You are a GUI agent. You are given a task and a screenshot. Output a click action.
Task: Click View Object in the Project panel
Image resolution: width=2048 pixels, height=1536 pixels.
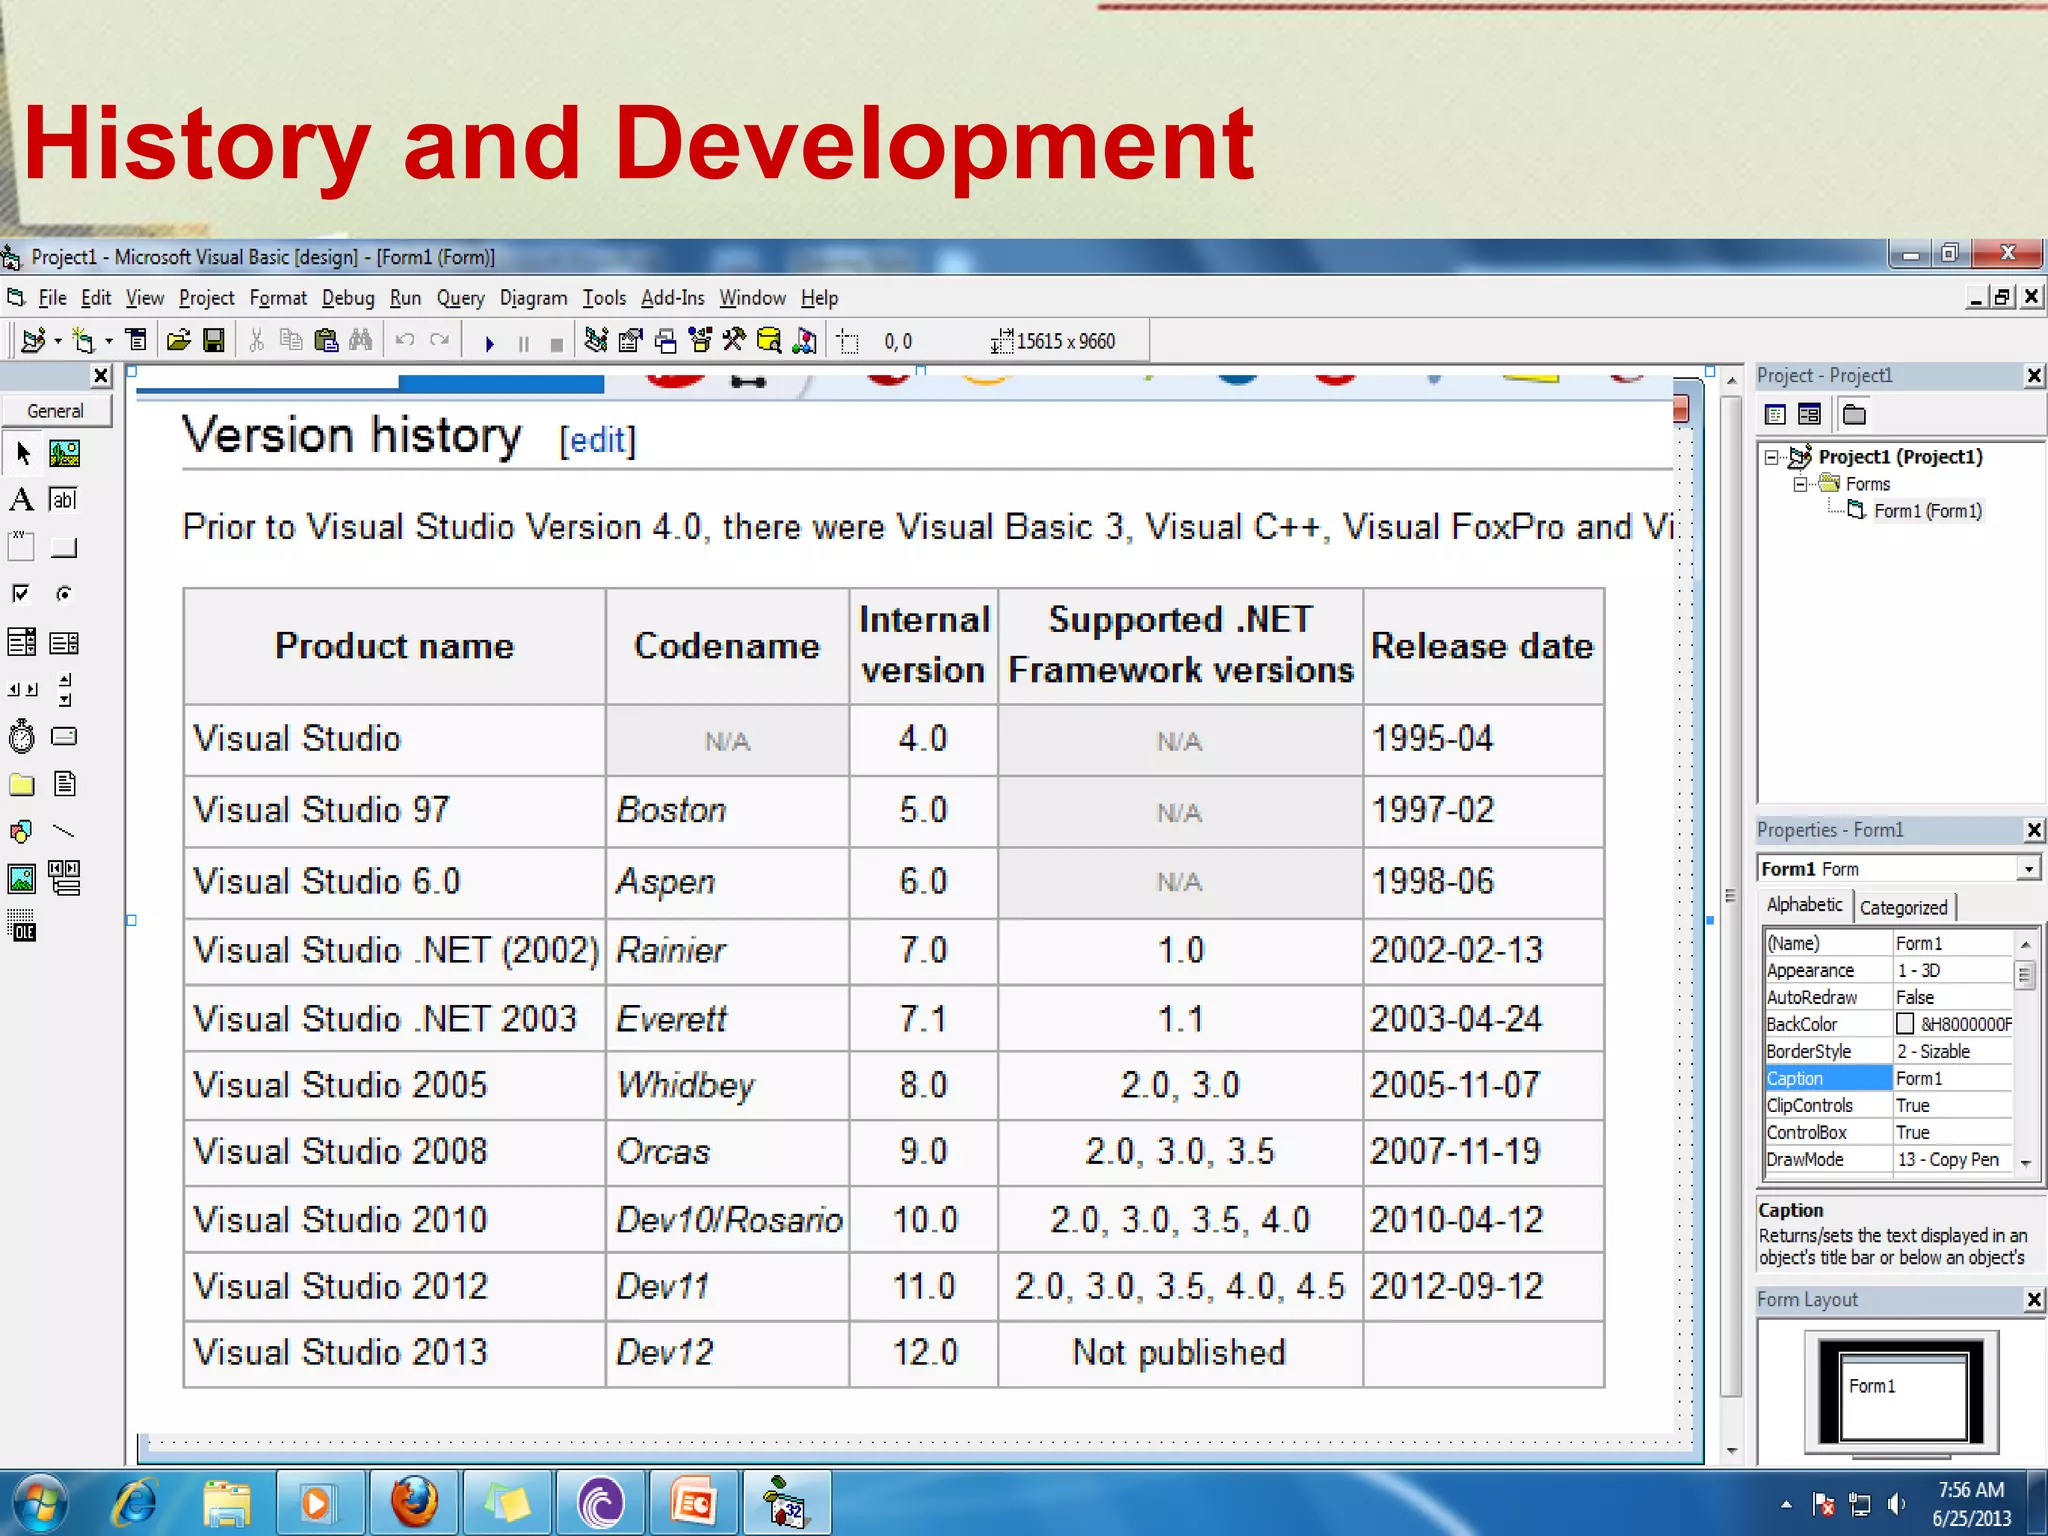click(x=1809, y=414)
